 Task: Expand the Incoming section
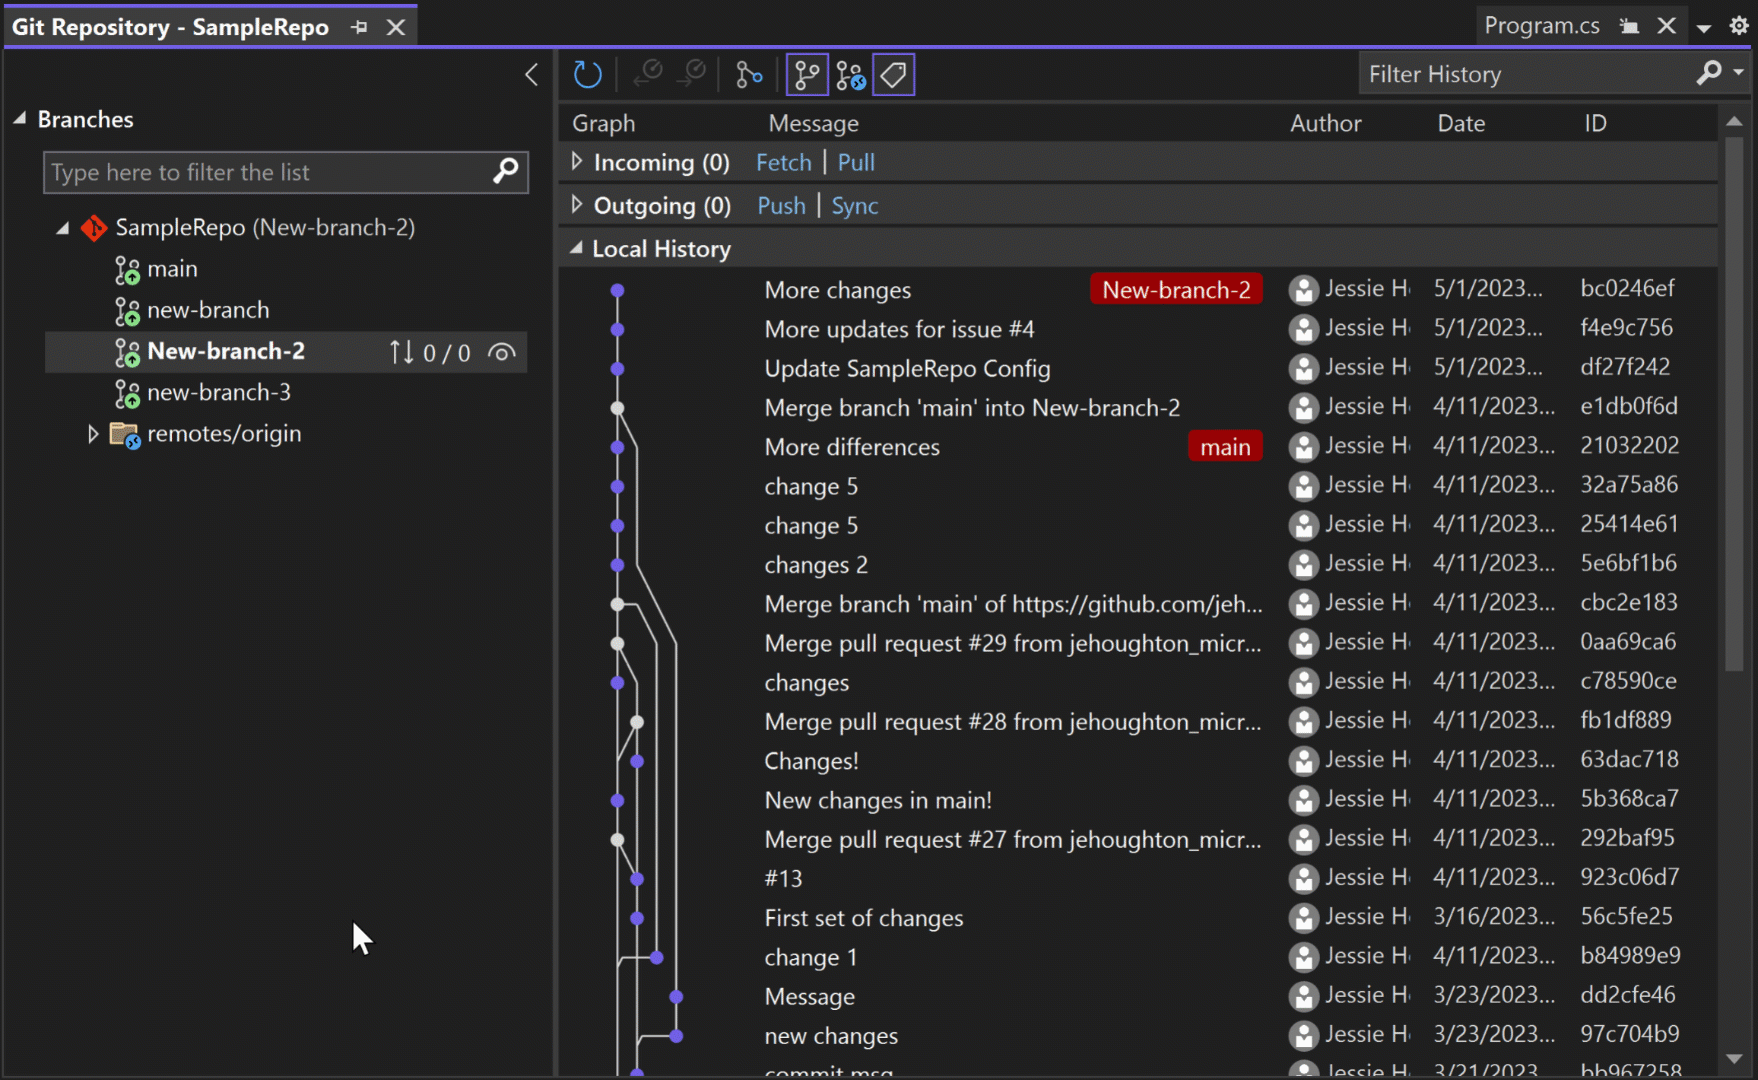577,162
